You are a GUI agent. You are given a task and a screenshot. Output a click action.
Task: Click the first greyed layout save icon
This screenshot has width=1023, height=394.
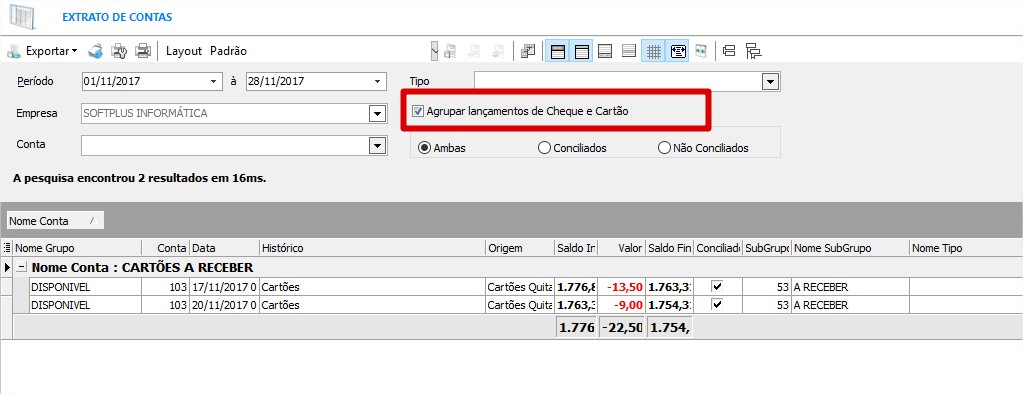coord(450,51)
